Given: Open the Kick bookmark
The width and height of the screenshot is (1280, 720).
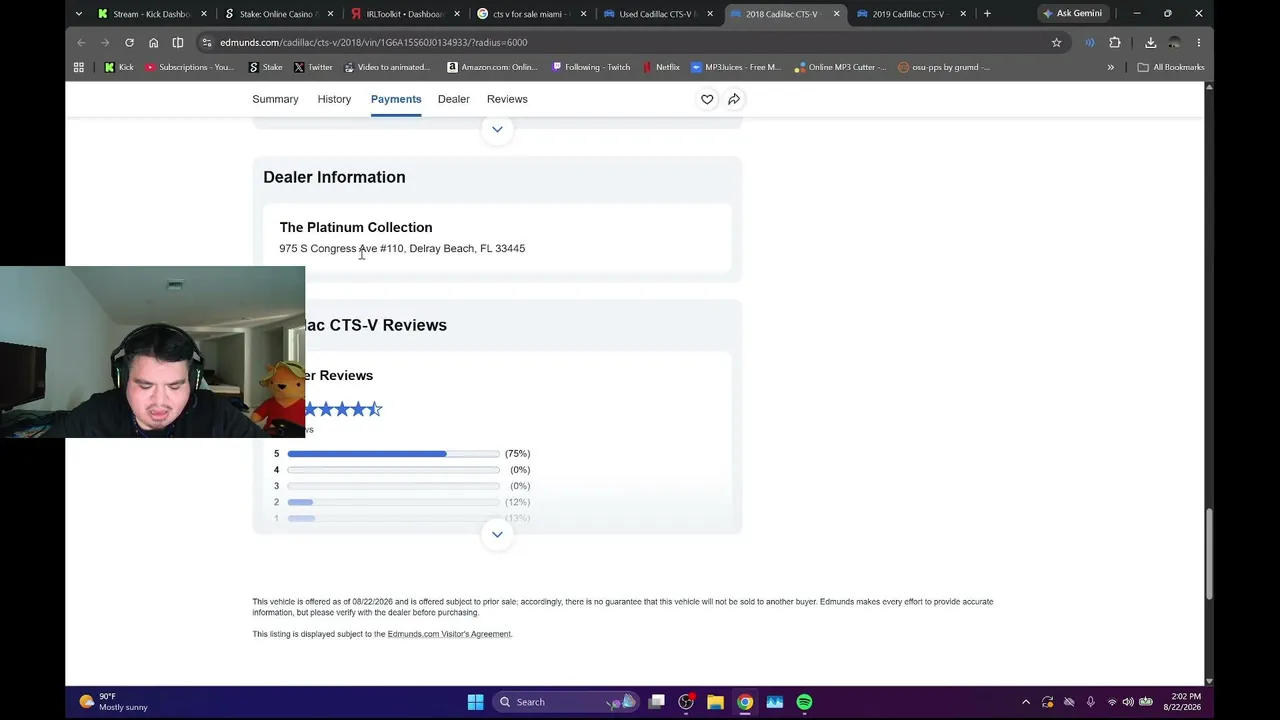Looking at the screenshot, I should tap(119, 67).
